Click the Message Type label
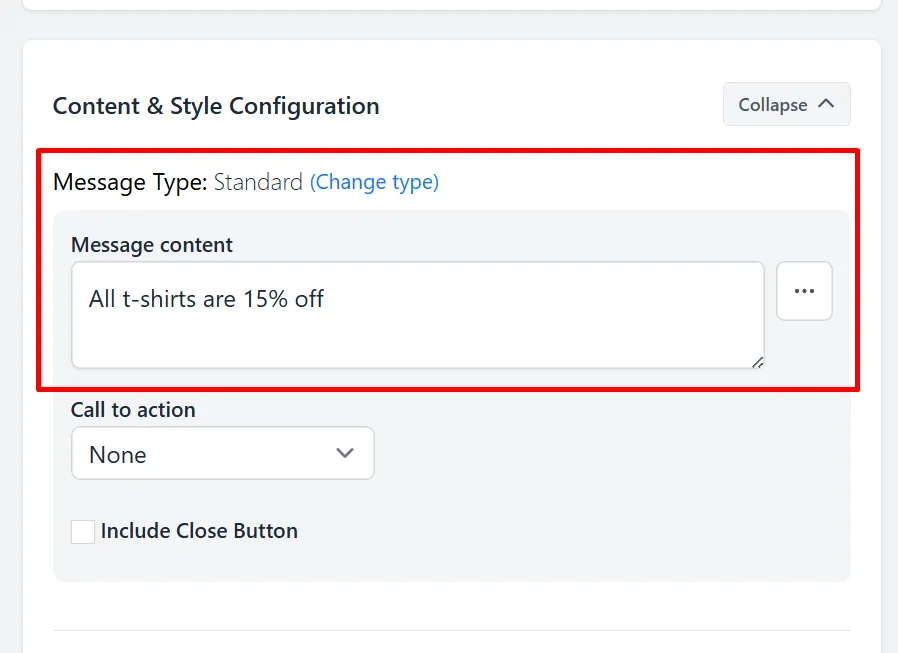 click(130, 182)
